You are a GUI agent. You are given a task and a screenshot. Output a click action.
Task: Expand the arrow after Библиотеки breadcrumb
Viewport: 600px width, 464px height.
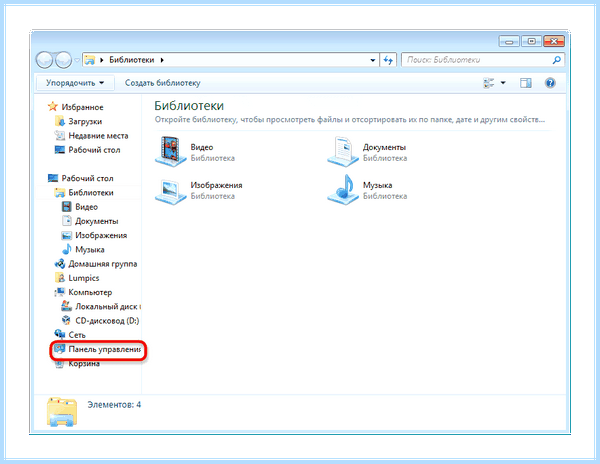[162, 60]
